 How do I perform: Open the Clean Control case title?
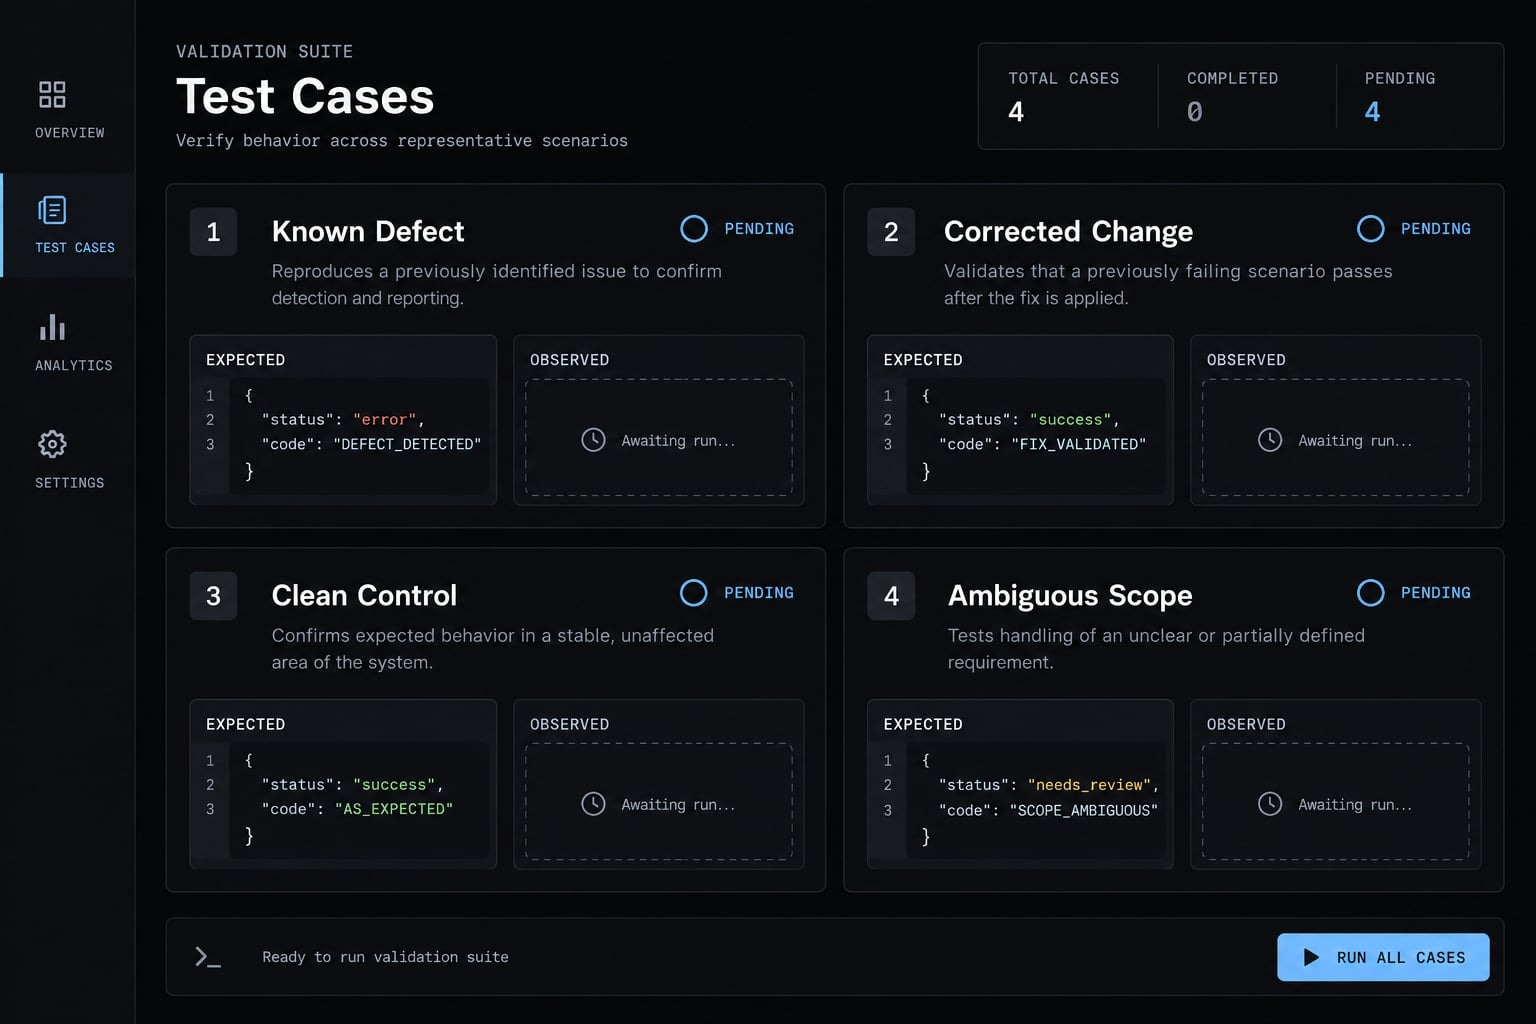coord(364,595)
